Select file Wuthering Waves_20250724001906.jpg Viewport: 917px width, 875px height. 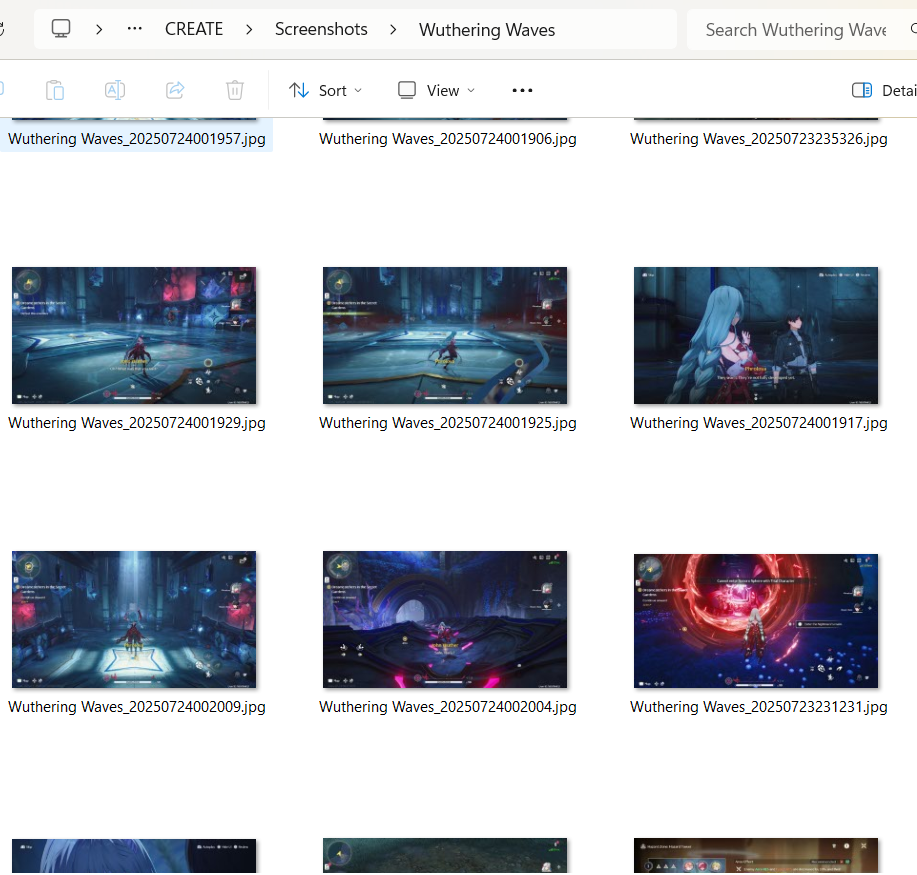pyautogui.click(x=447, y=139)
